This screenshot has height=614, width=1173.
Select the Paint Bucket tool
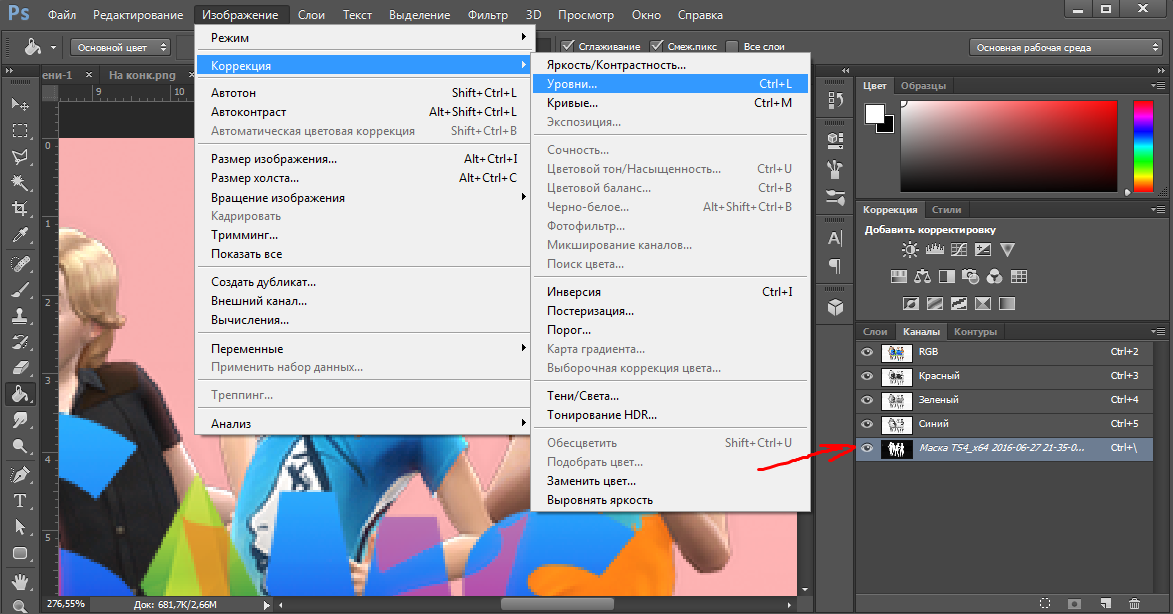coord(20,393)
